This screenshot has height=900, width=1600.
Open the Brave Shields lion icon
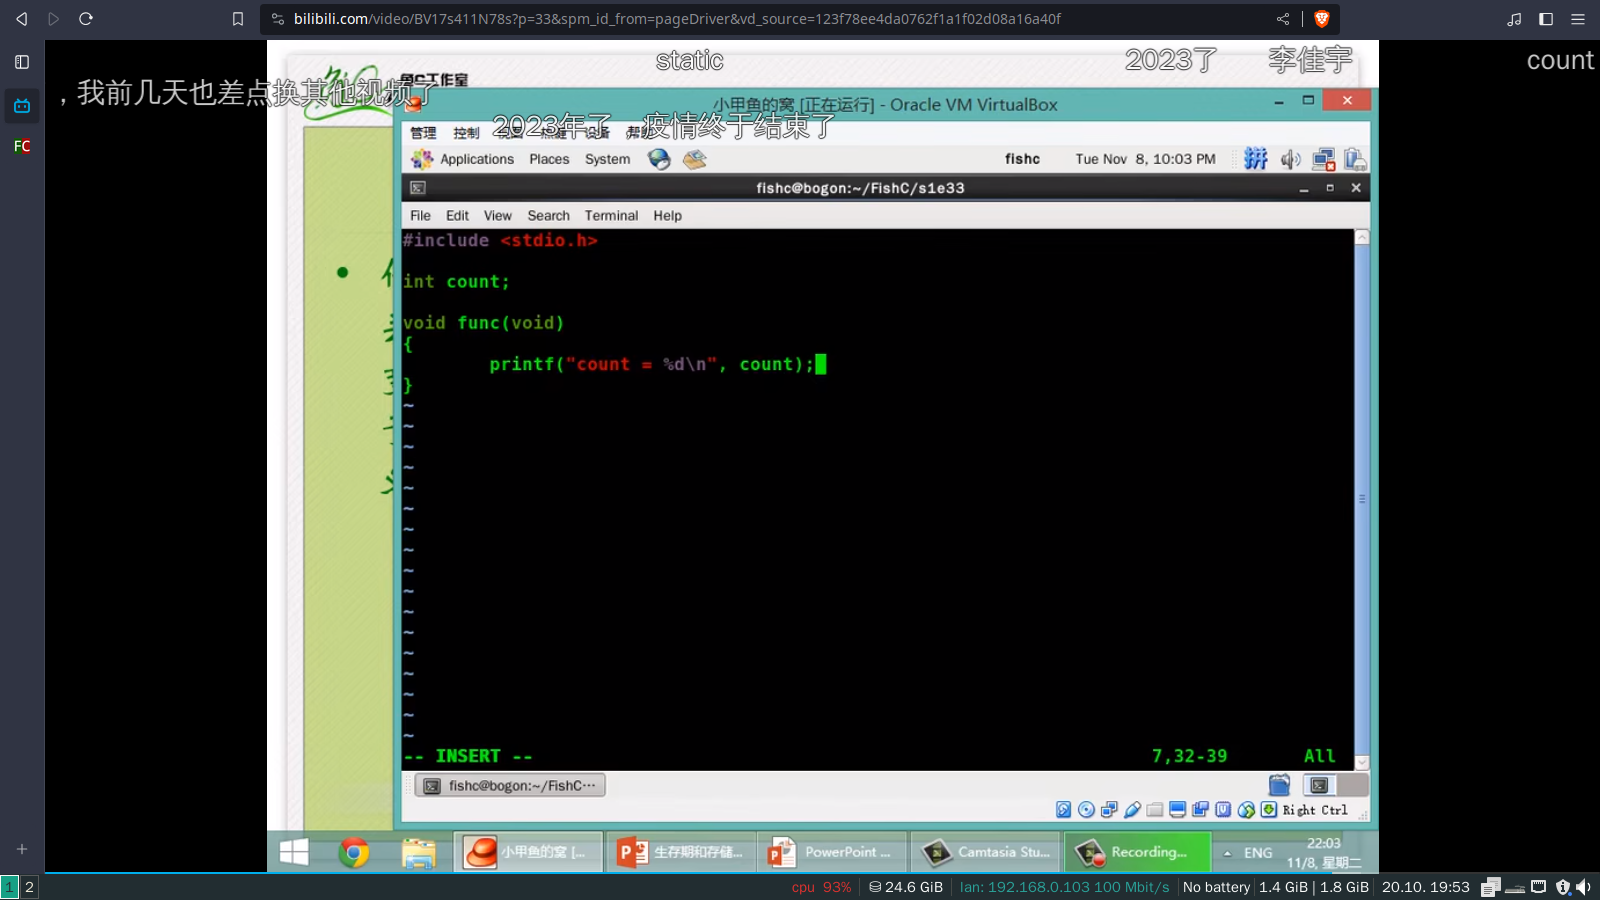click(x=1321, y=19)
